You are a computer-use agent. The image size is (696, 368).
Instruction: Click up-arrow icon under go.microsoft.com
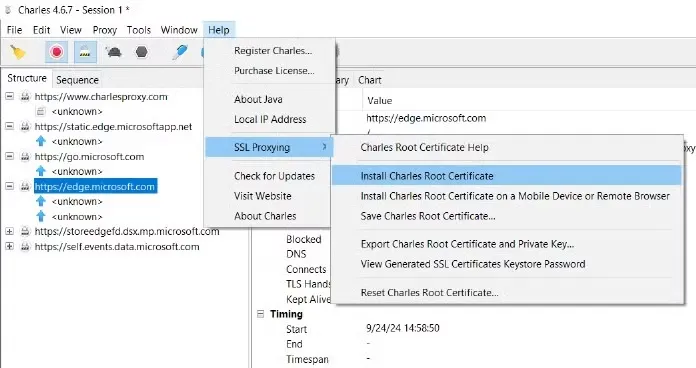[40, 171]
